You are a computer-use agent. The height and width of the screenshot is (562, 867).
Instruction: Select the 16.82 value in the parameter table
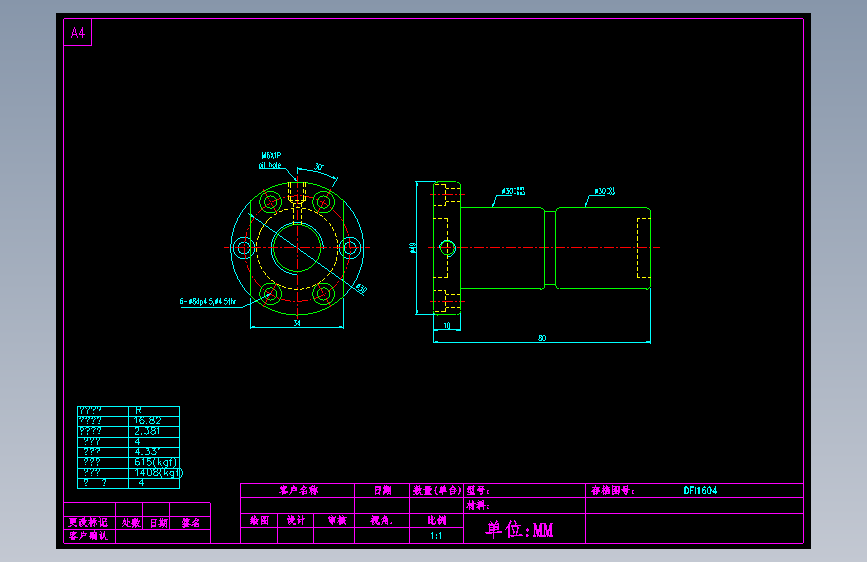[147, 420]
